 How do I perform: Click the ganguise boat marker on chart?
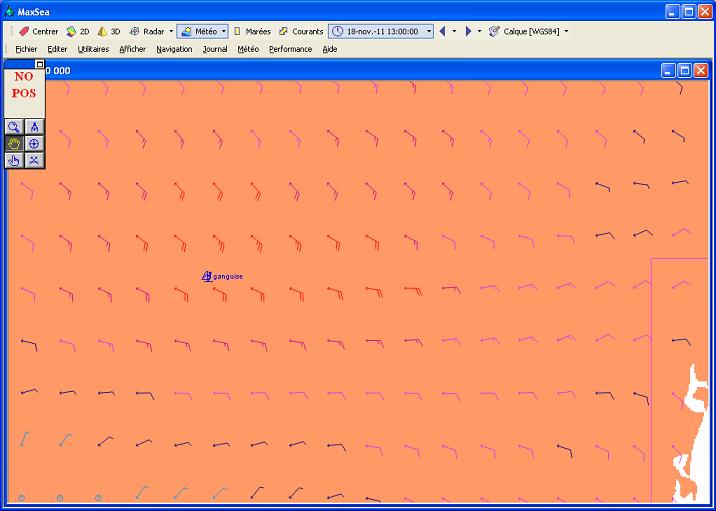(207, 276)
